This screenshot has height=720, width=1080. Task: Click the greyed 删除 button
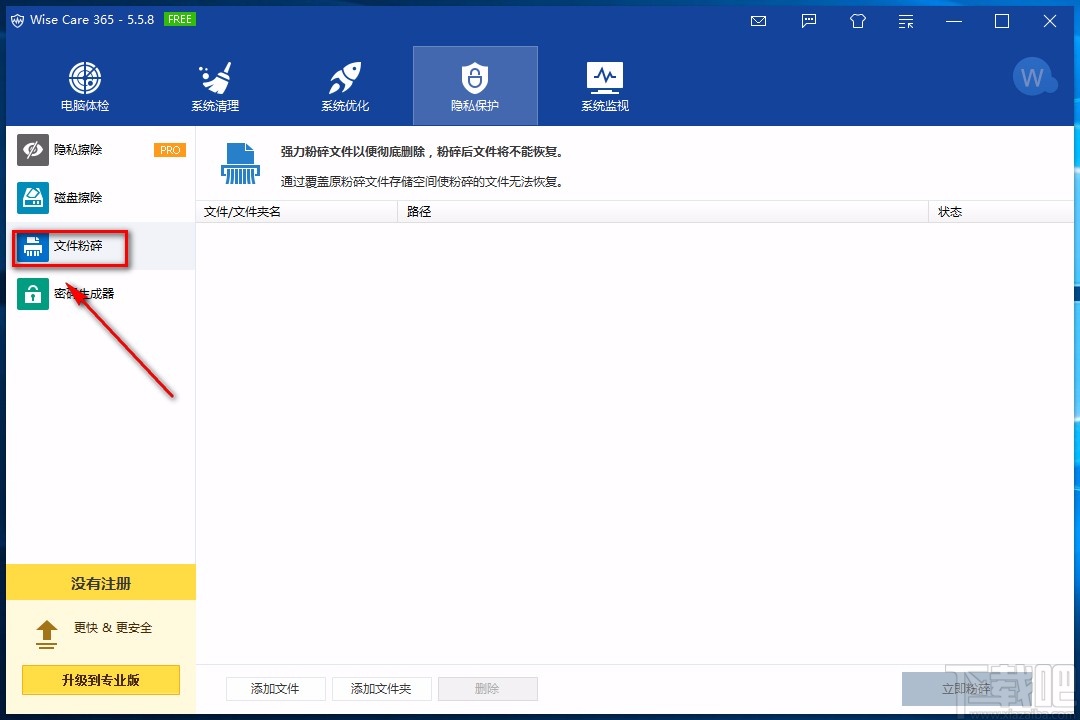(488, 688)
